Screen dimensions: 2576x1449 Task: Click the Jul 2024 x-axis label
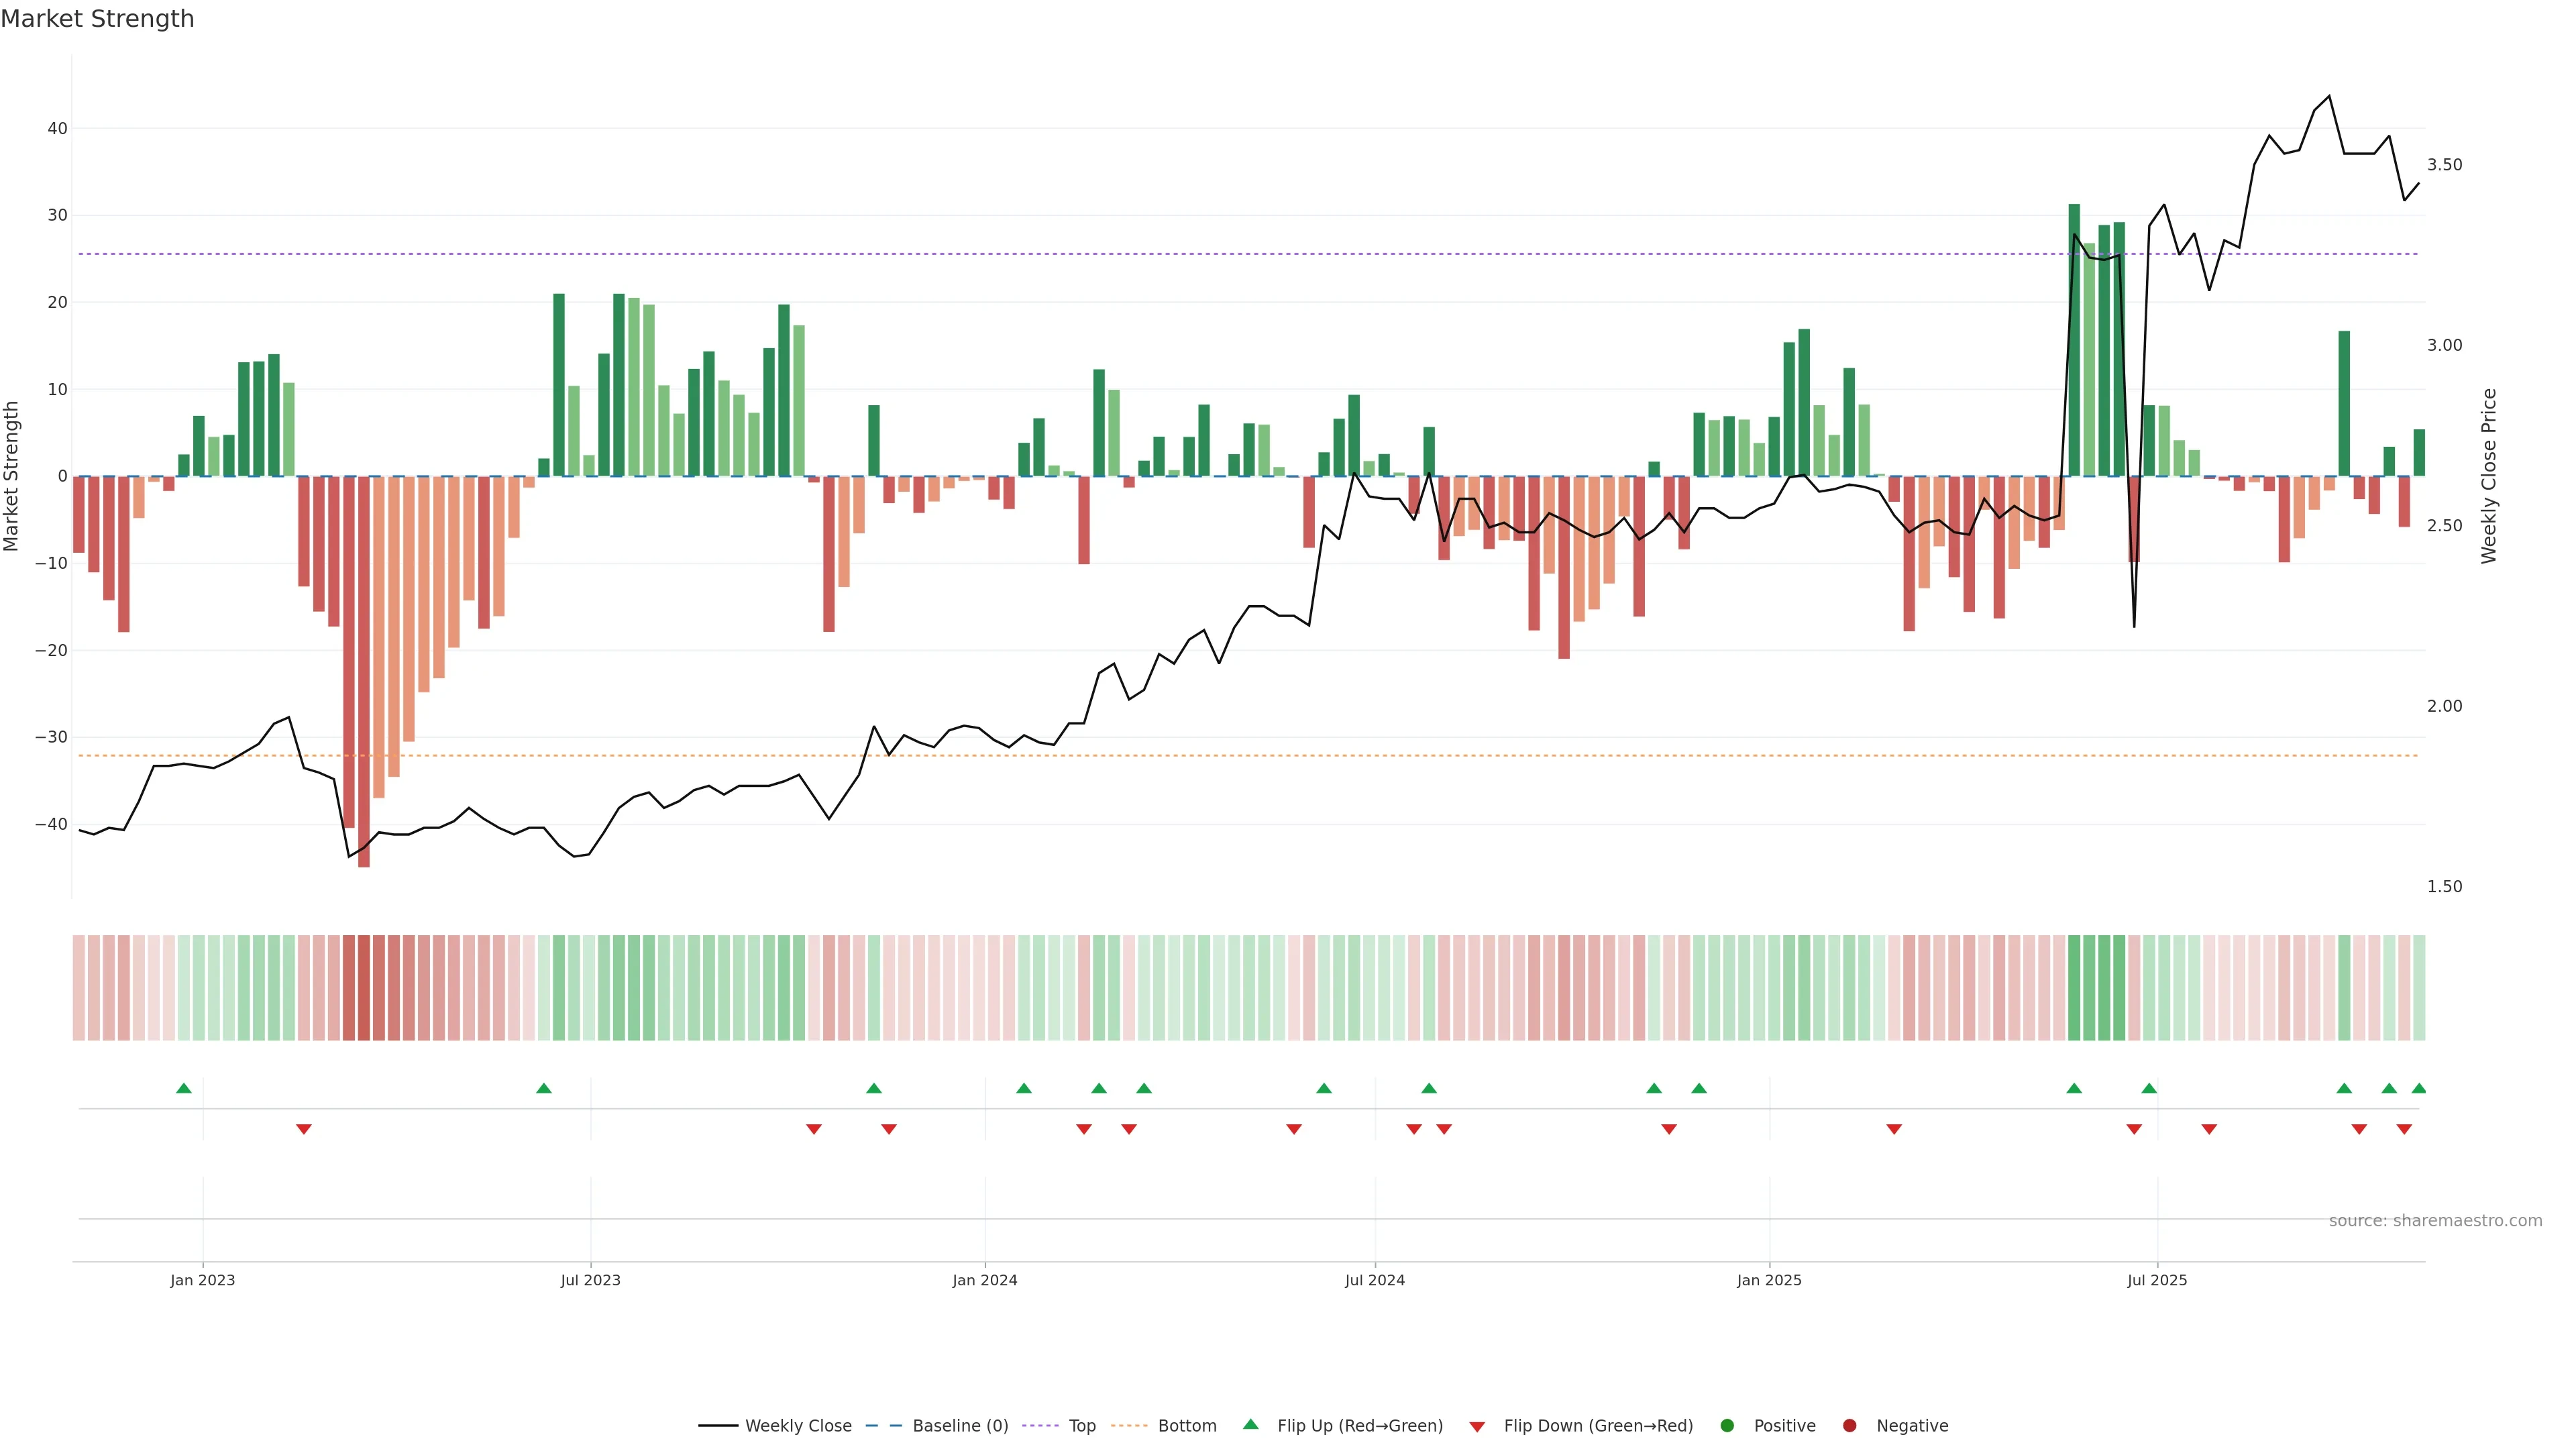coord(1374,1280)
